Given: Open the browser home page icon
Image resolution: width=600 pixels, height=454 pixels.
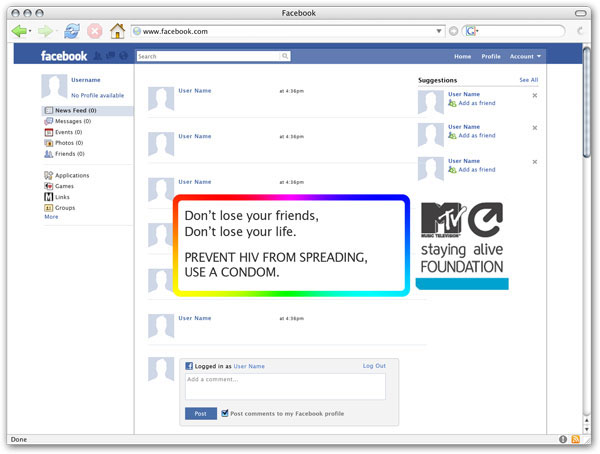Looking at the screenshot, I should tap(117, 31).
